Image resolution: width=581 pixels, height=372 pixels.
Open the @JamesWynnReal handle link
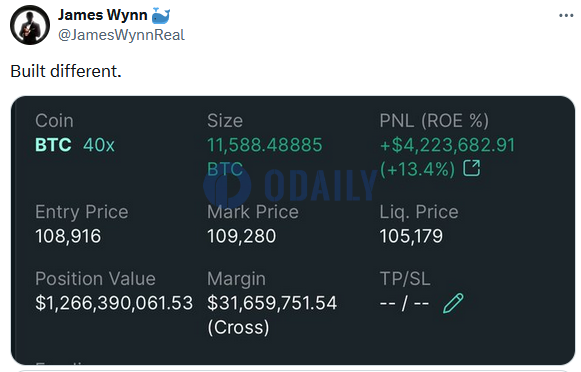(x=121, y=35)
